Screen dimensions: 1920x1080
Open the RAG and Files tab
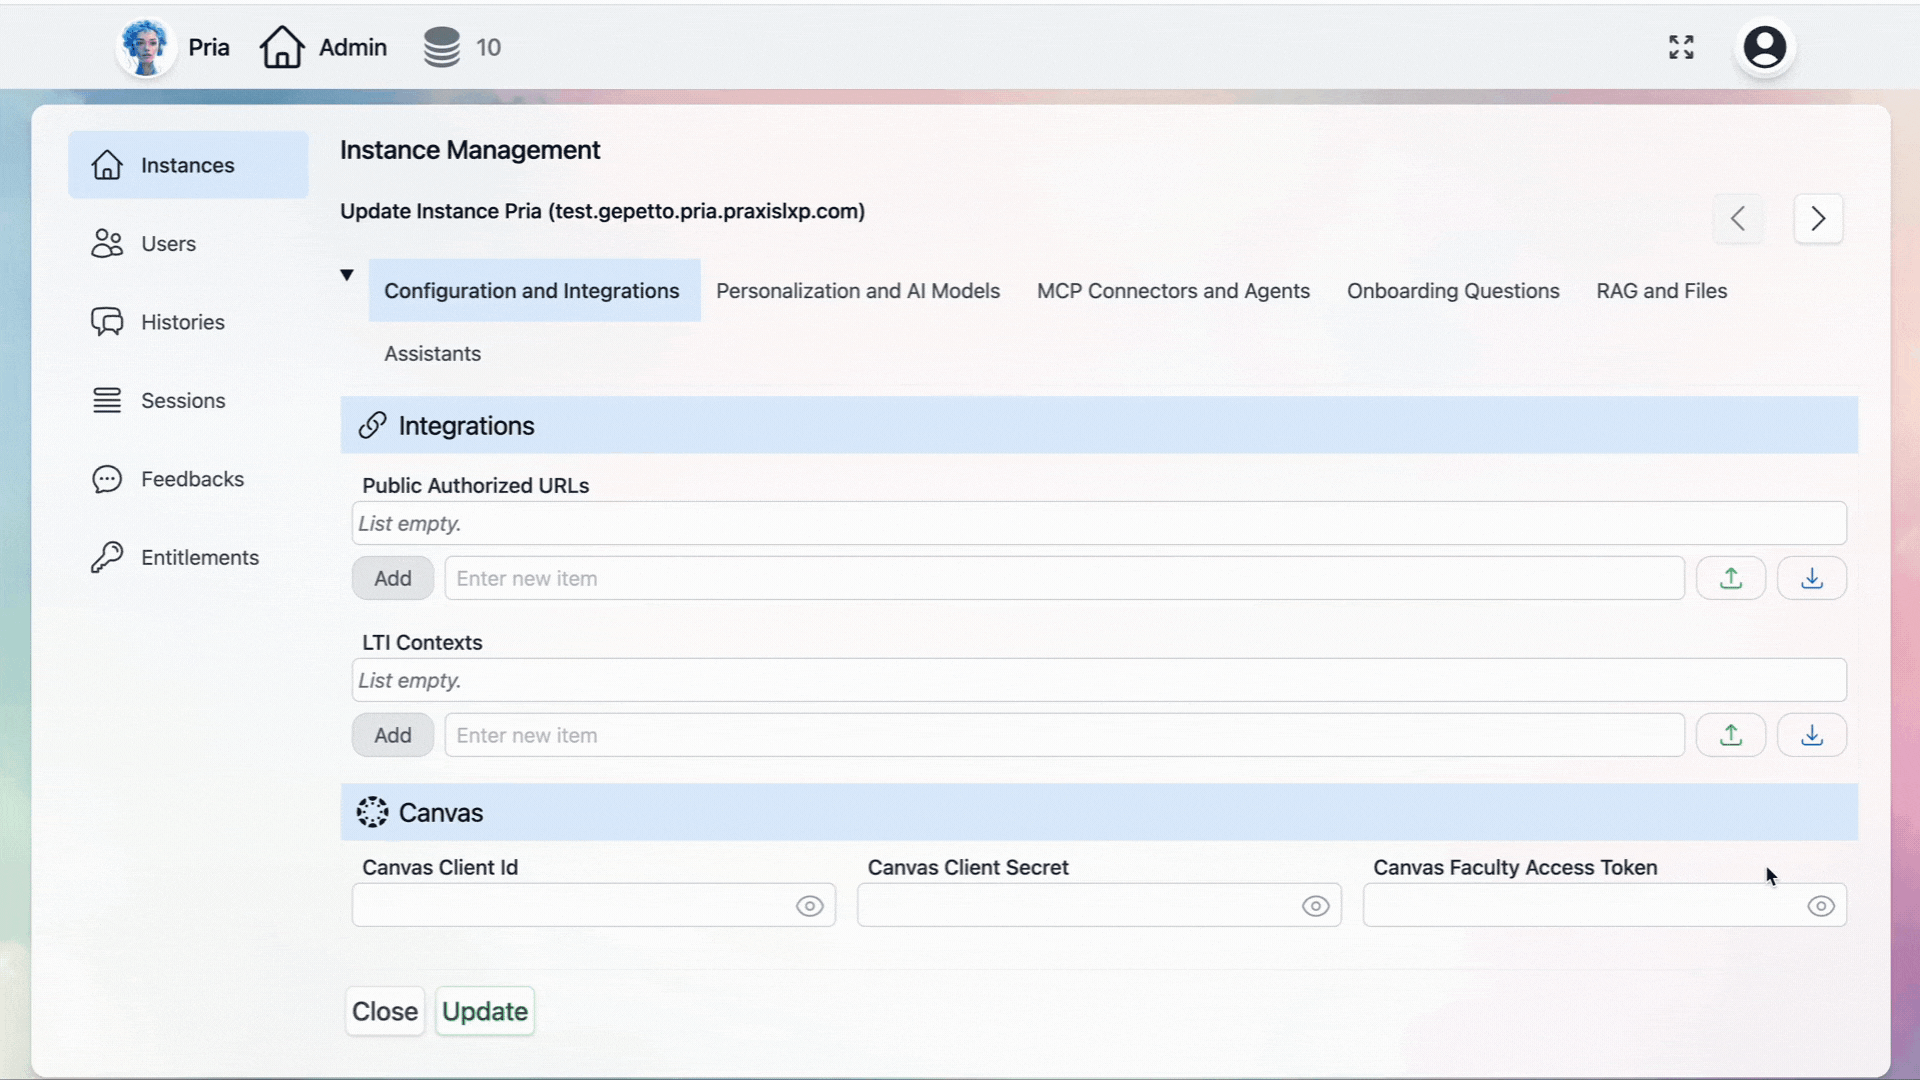coord(1661,291)
